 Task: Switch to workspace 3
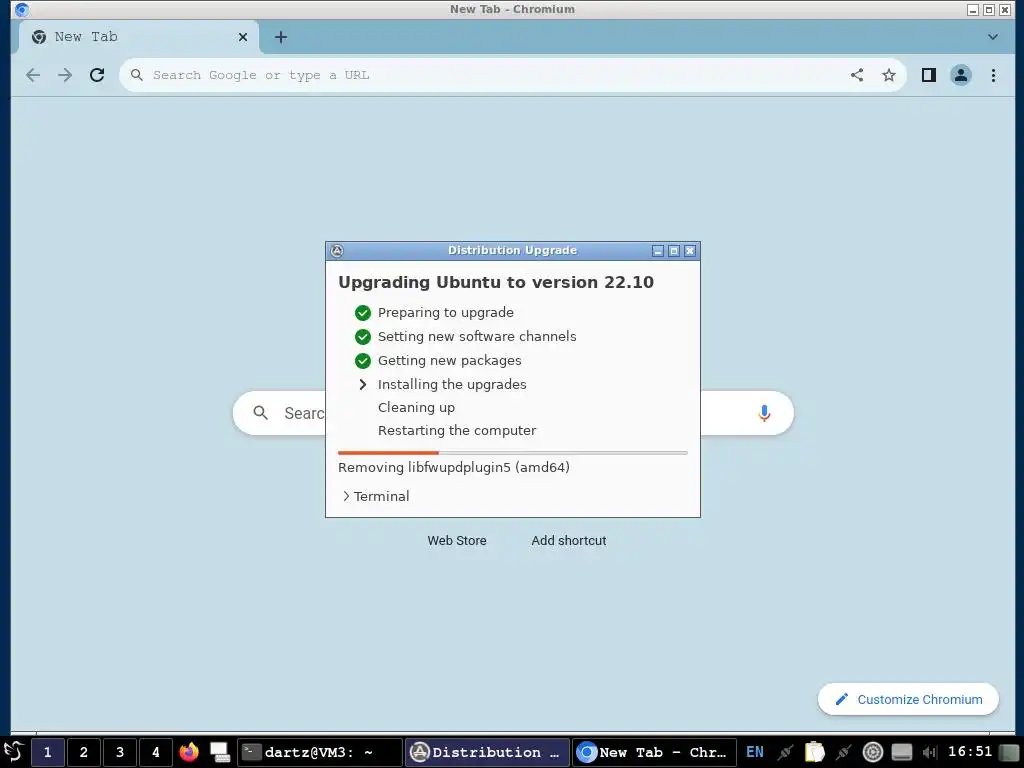coord(120,752)
